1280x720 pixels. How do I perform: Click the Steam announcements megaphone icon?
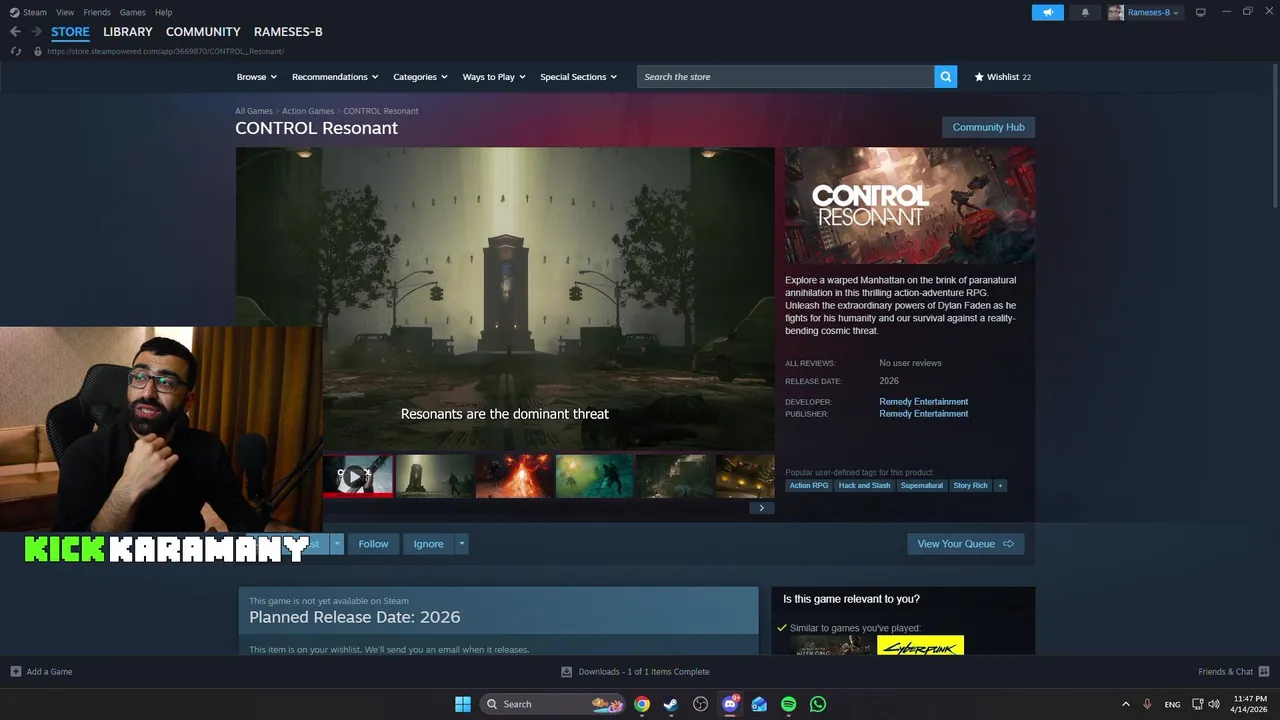tap(1048, 12)
